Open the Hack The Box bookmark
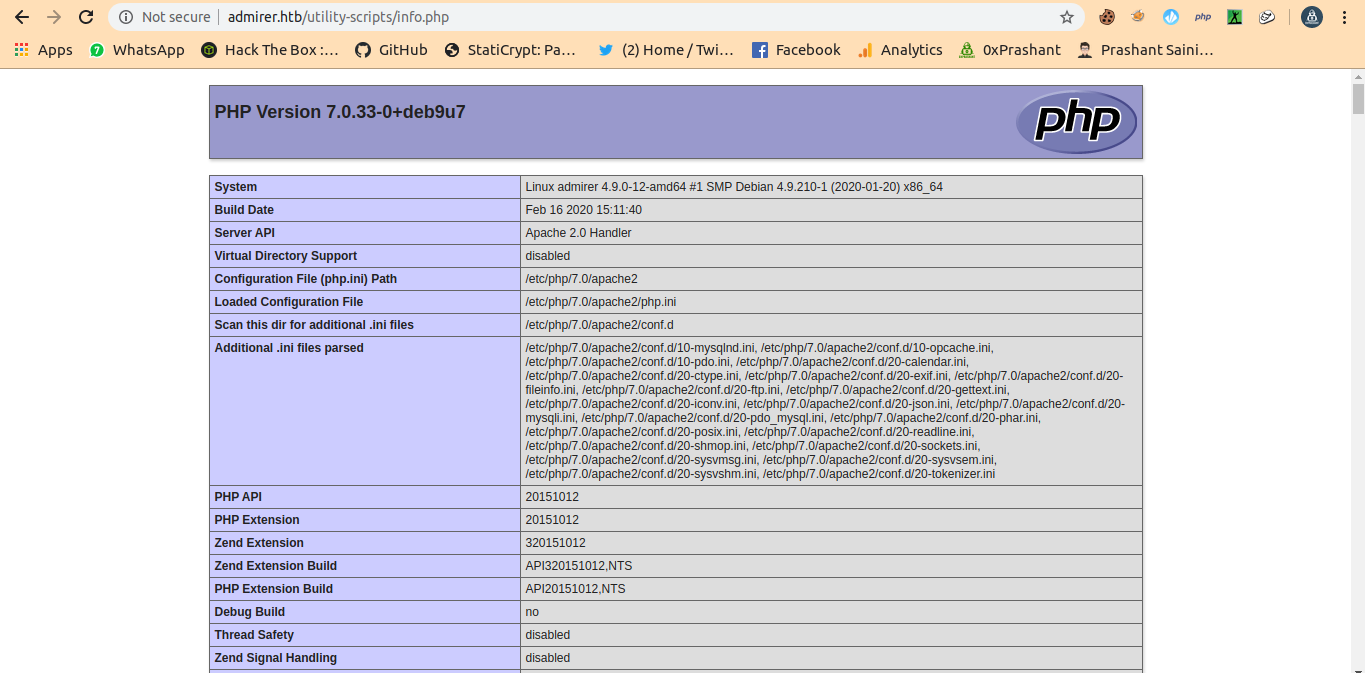The height and width of the screenshot is (673, 1365). [x=270, y=50]
